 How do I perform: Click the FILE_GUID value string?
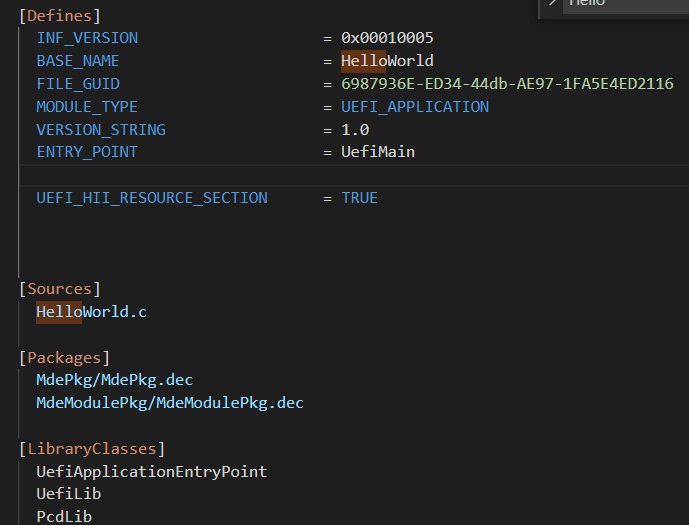tap(507, 84)
